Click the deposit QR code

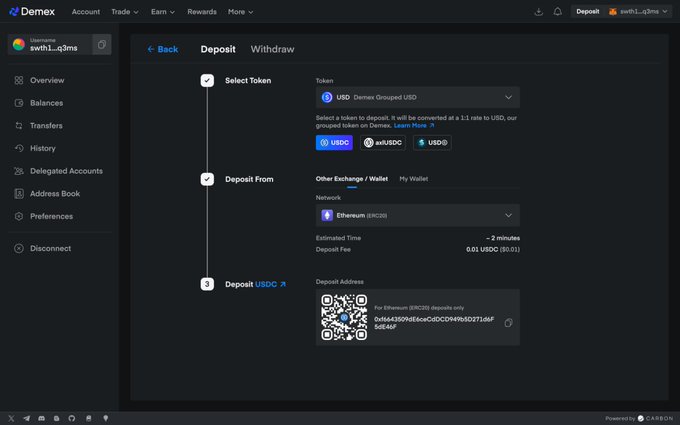pos(343,317)
